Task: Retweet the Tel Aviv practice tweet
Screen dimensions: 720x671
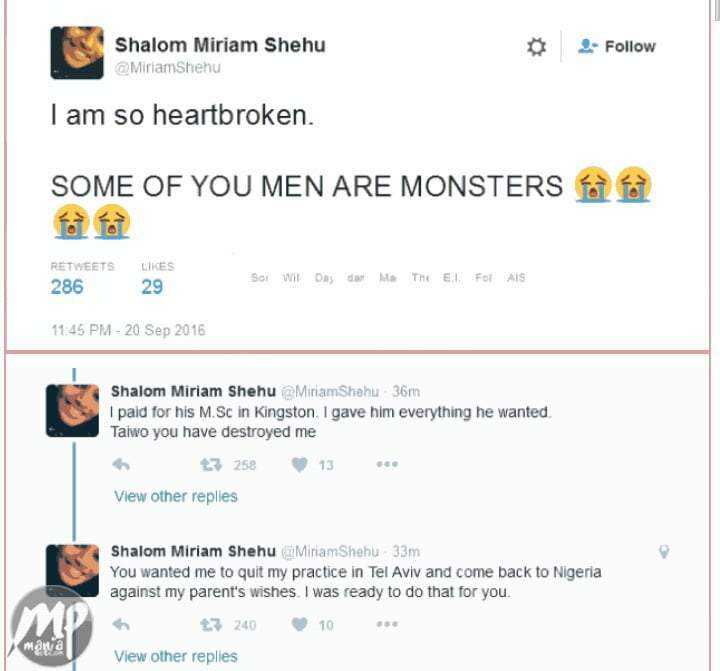Action: point(211,625)
